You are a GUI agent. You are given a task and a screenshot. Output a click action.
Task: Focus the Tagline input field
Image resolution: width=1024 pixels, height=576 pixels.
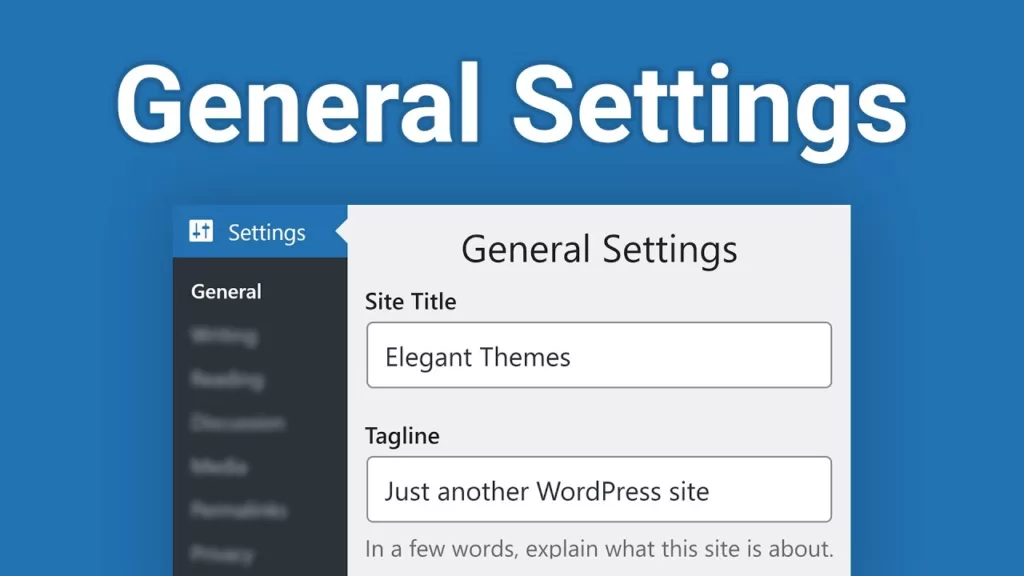coord(598,490)
